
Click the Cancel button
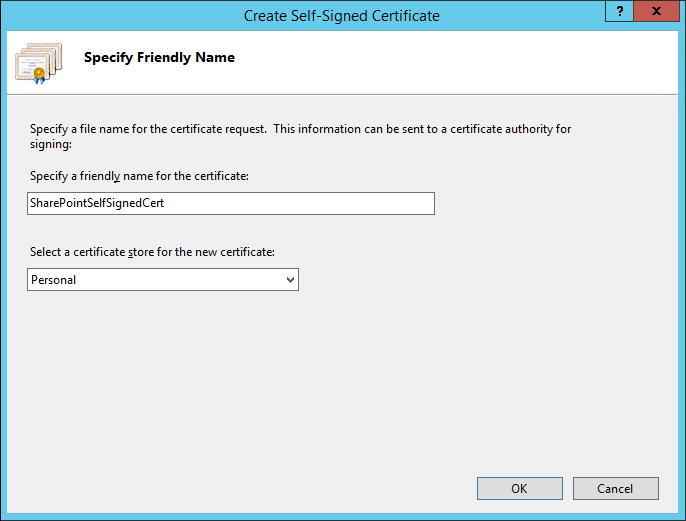pos(616,488)
